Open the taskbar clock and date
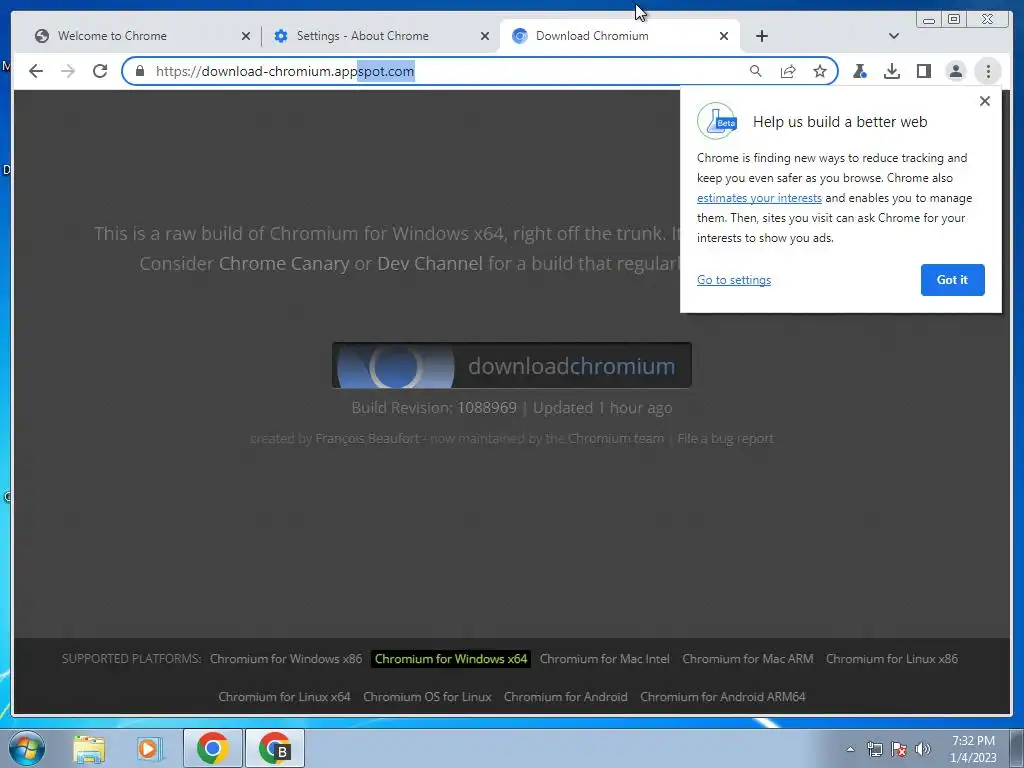This screenshot has height=768, width=1024. [x=973, y=749]
